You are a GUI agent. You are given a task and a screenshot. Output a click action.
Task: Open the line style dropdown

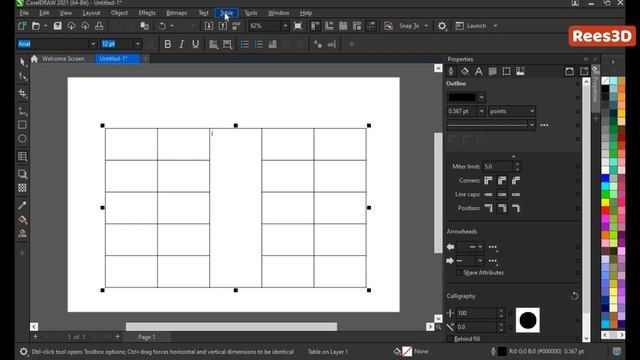point(531,125)
